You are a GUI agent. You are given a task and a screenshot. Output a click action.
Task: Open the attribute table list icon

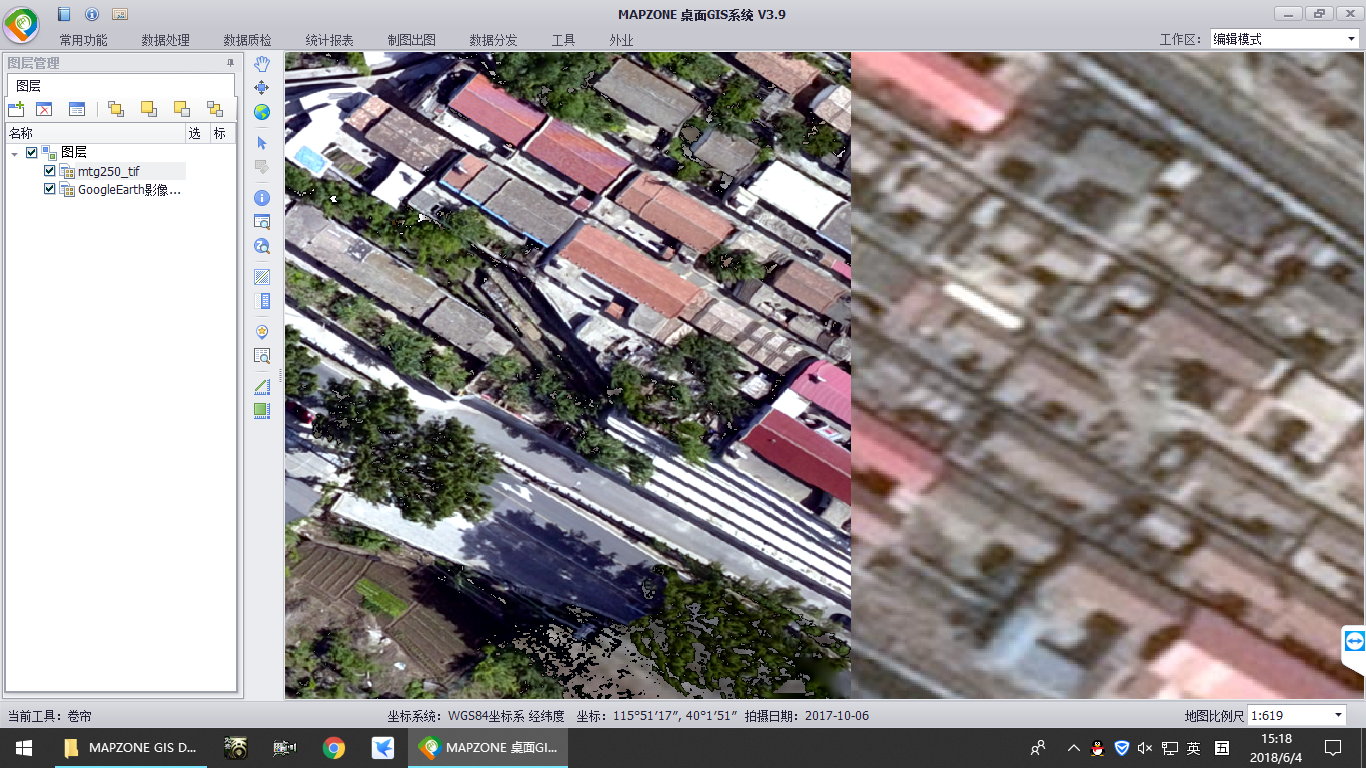pyautogui.click(x=262, y=301)
